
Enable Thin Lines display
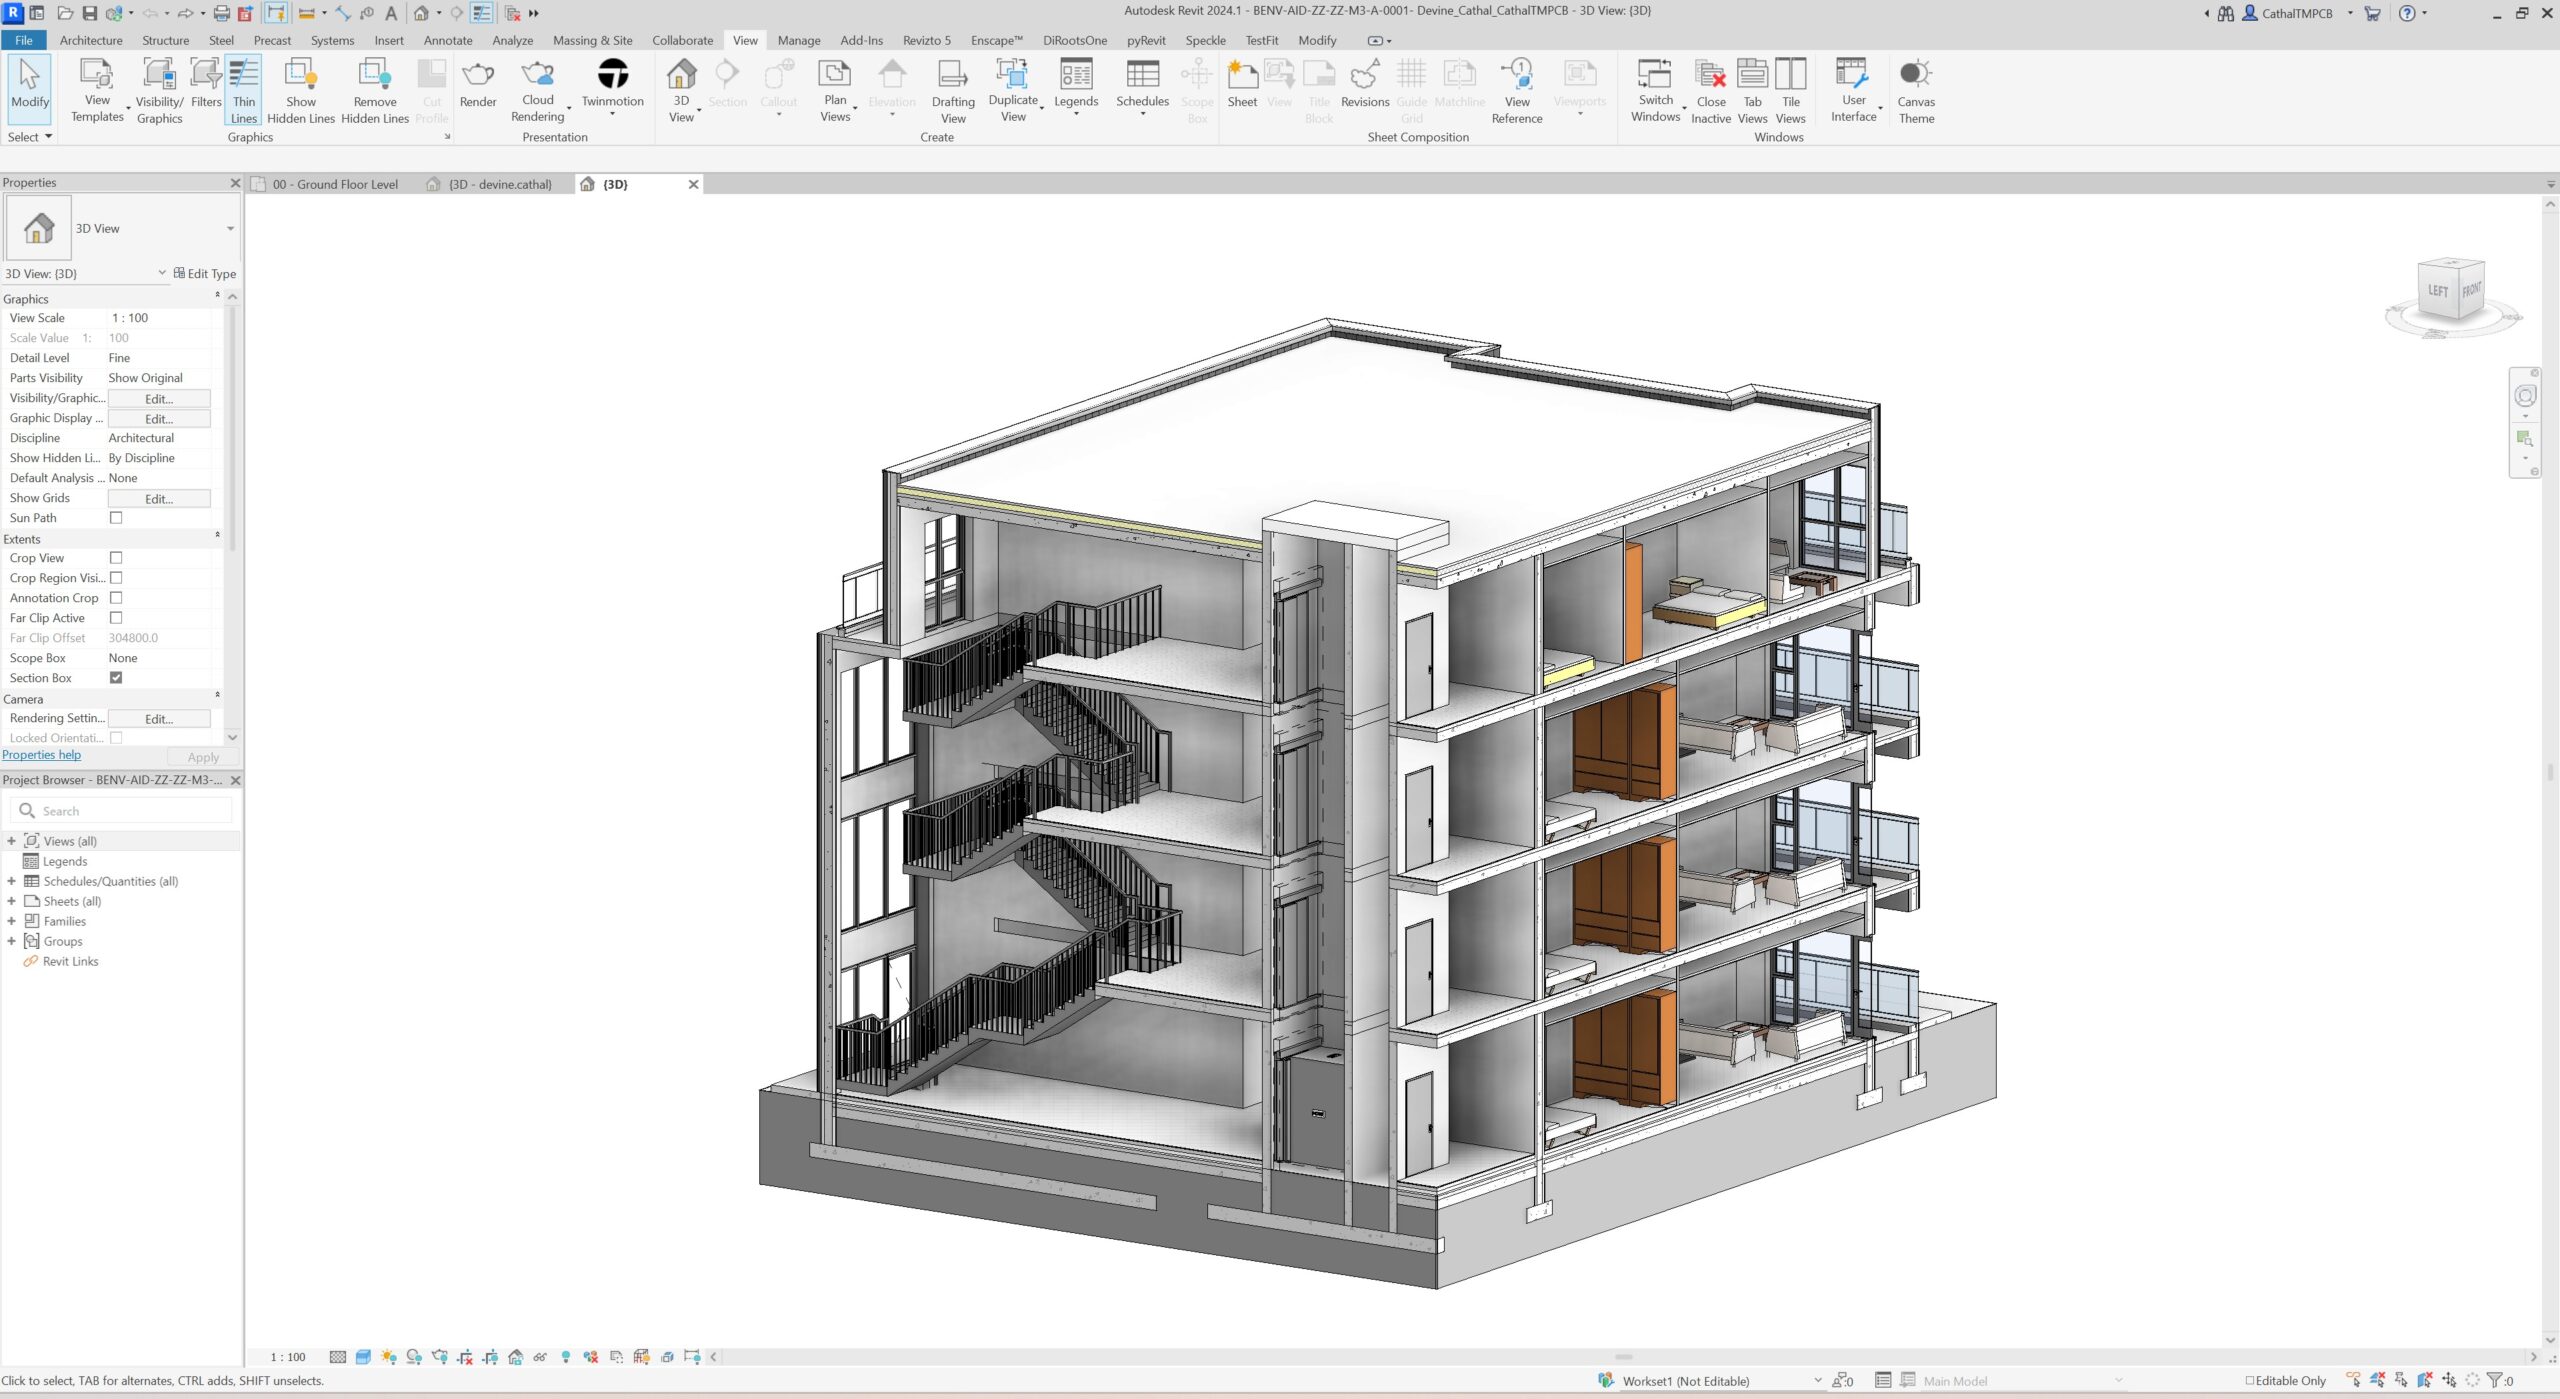coord(243,89)
